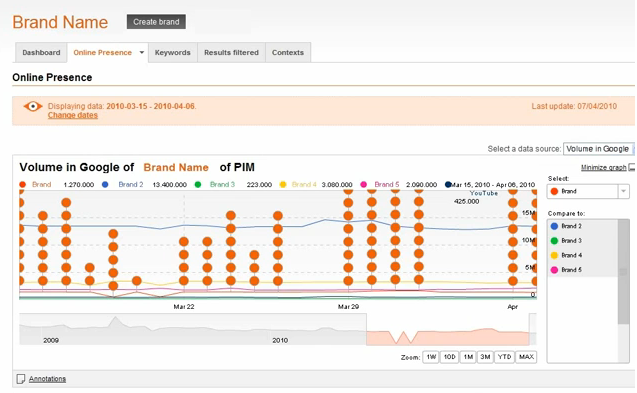Open the data source dropdown
This screenshot has height=393, width=637.
coord(599,149)
